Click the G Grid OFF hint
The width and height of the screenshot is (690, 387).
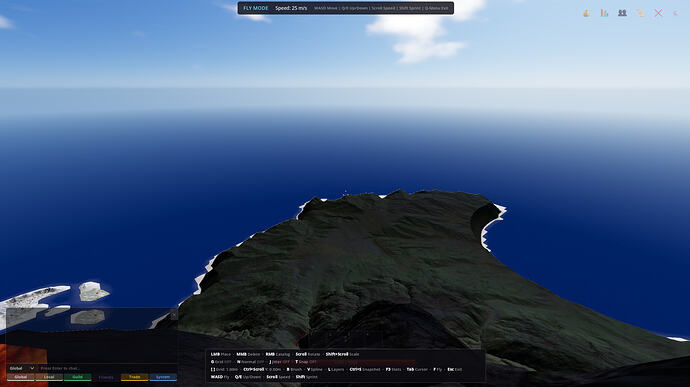click(221, 362)
